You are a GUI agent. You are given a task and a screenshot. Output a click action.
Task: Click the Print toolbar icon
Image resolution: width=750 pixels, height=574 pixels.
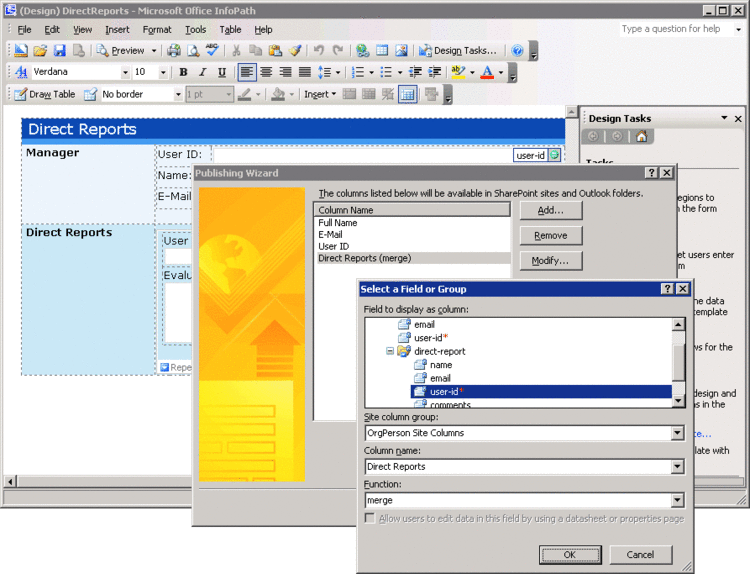pos(174,50)
